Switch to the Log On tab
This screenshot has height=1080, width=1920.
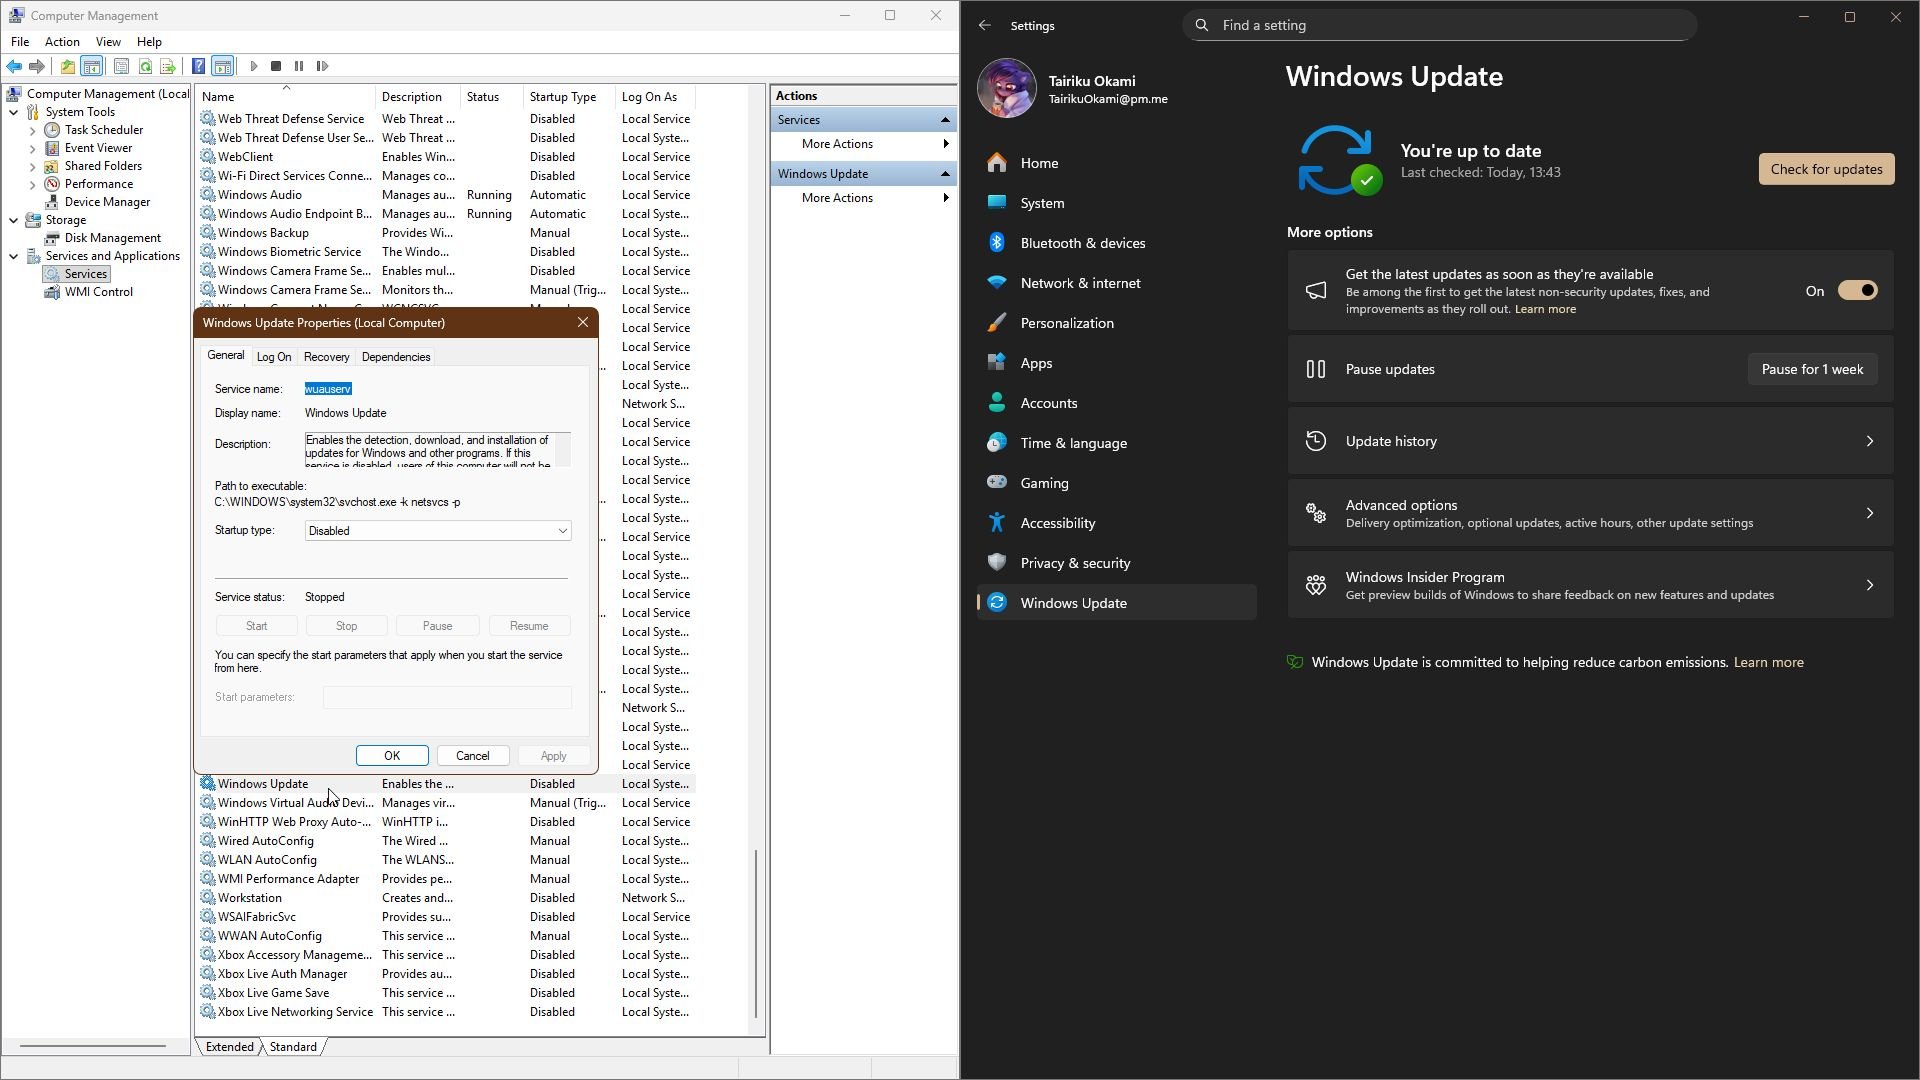pos(274,357)
